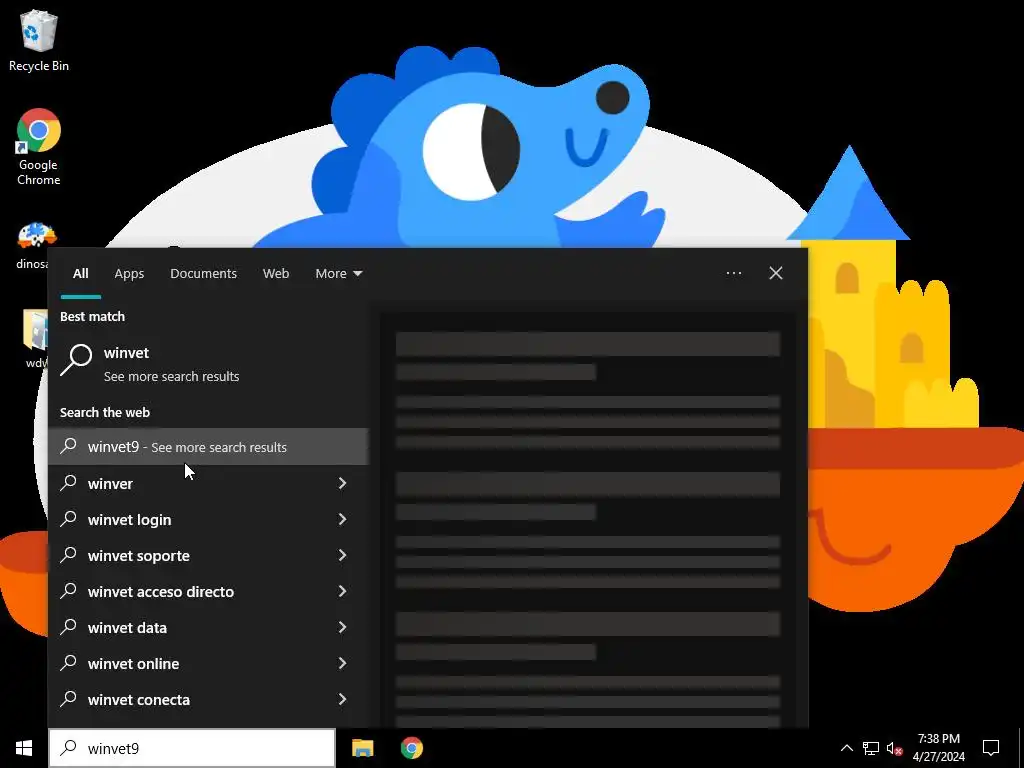Open the search panel options ellipsis
Screen dimensions: 1024x768
coord(733,273)
